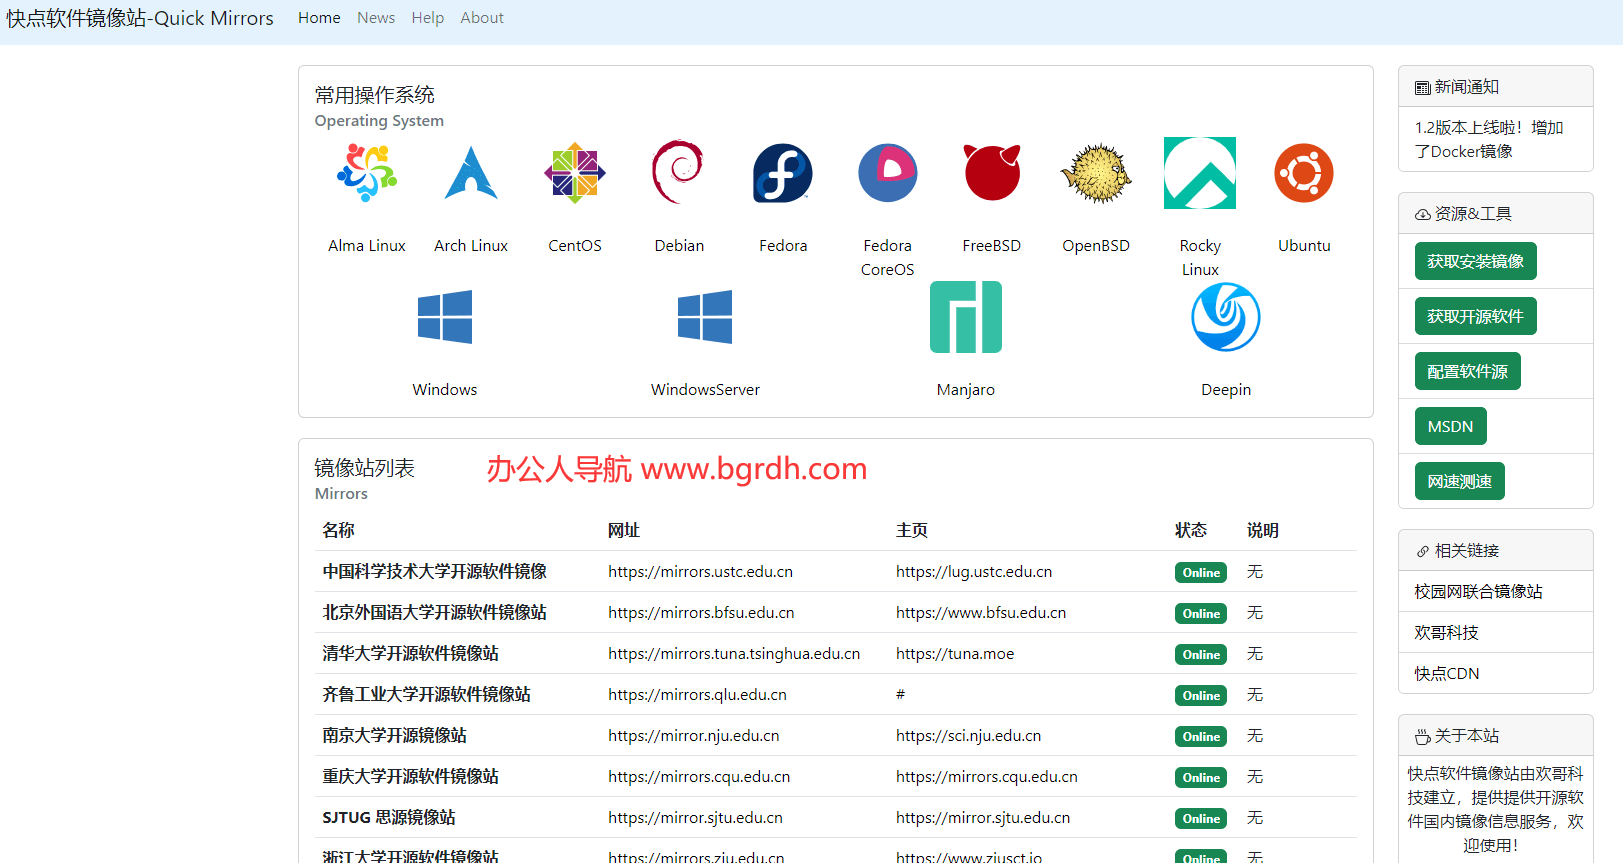Viewport: 1623px width, 863px height.
Task: Click the 获取安装镜像 button
Action: point(1476,261)
